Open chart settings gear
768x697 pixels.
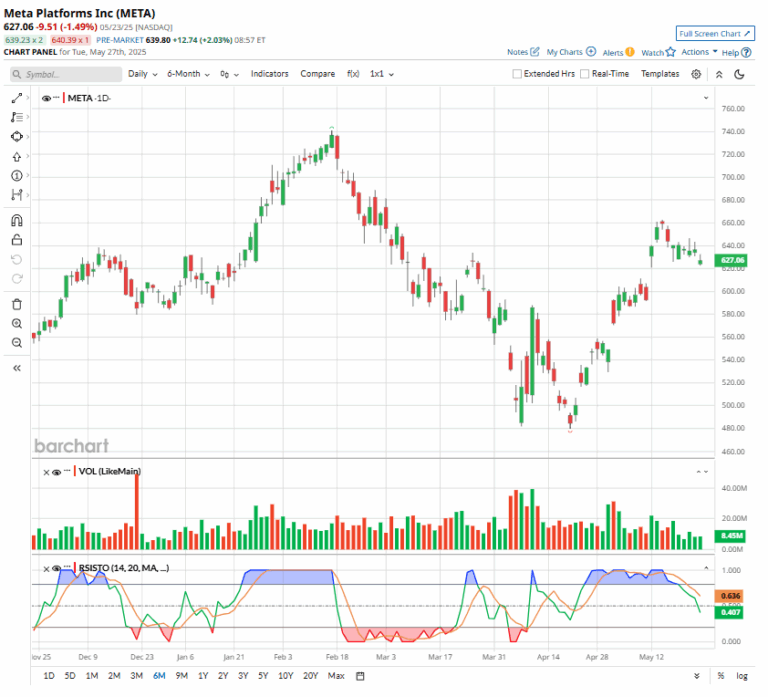696,74
